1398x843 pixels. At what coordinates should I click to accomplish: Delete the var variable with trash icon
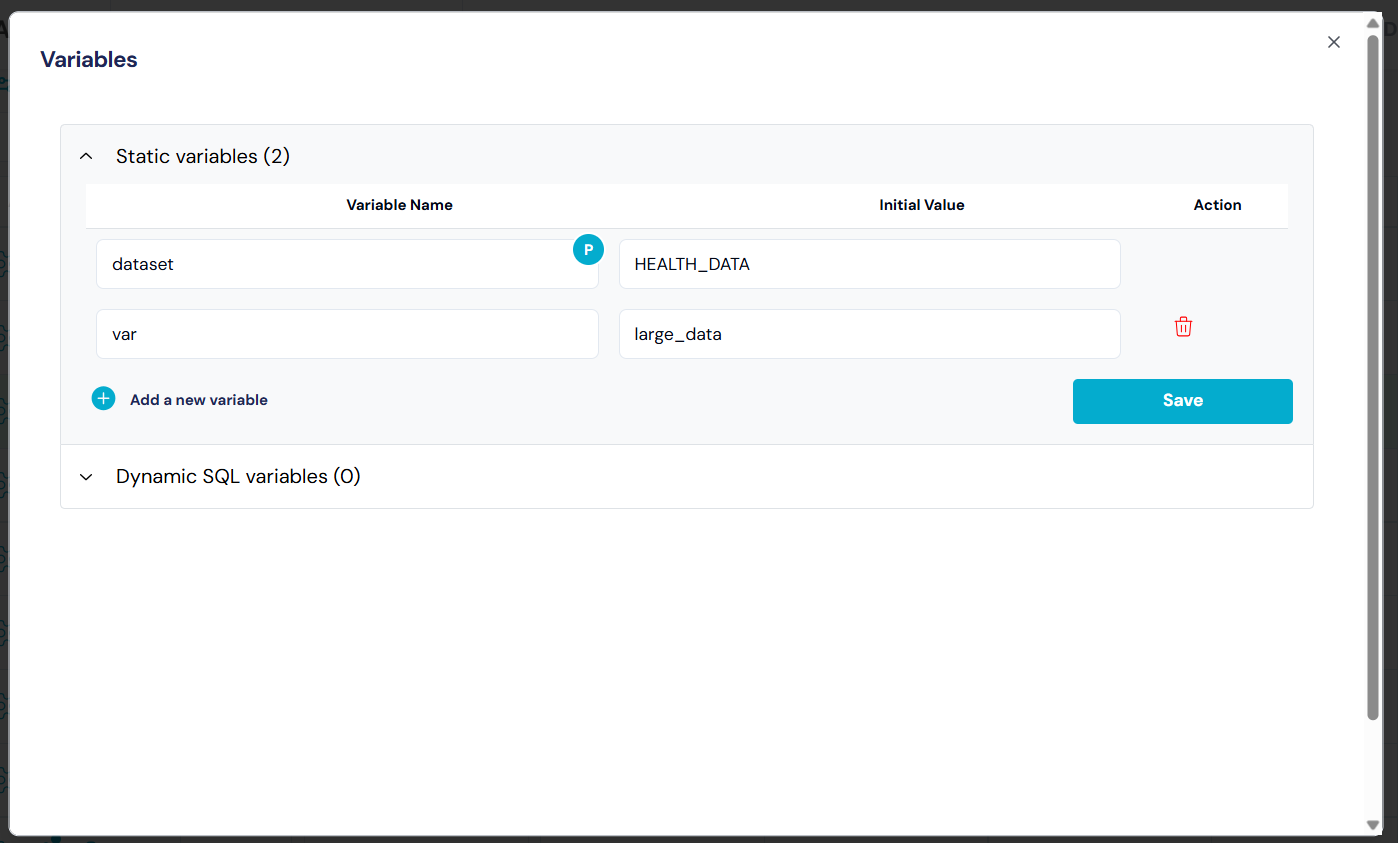pyautogui.click(x=1183, y=327)
